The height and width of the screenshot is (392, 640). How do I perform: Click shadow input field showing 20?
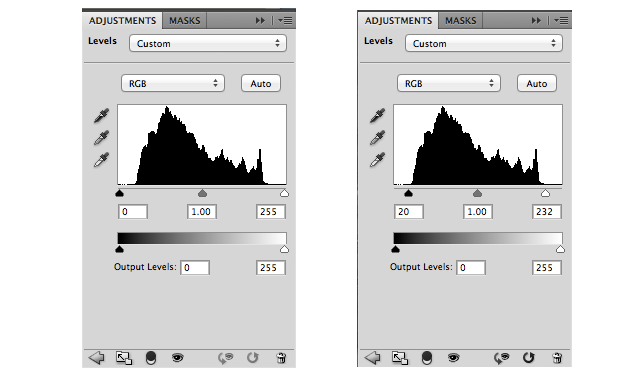[409, 212]
